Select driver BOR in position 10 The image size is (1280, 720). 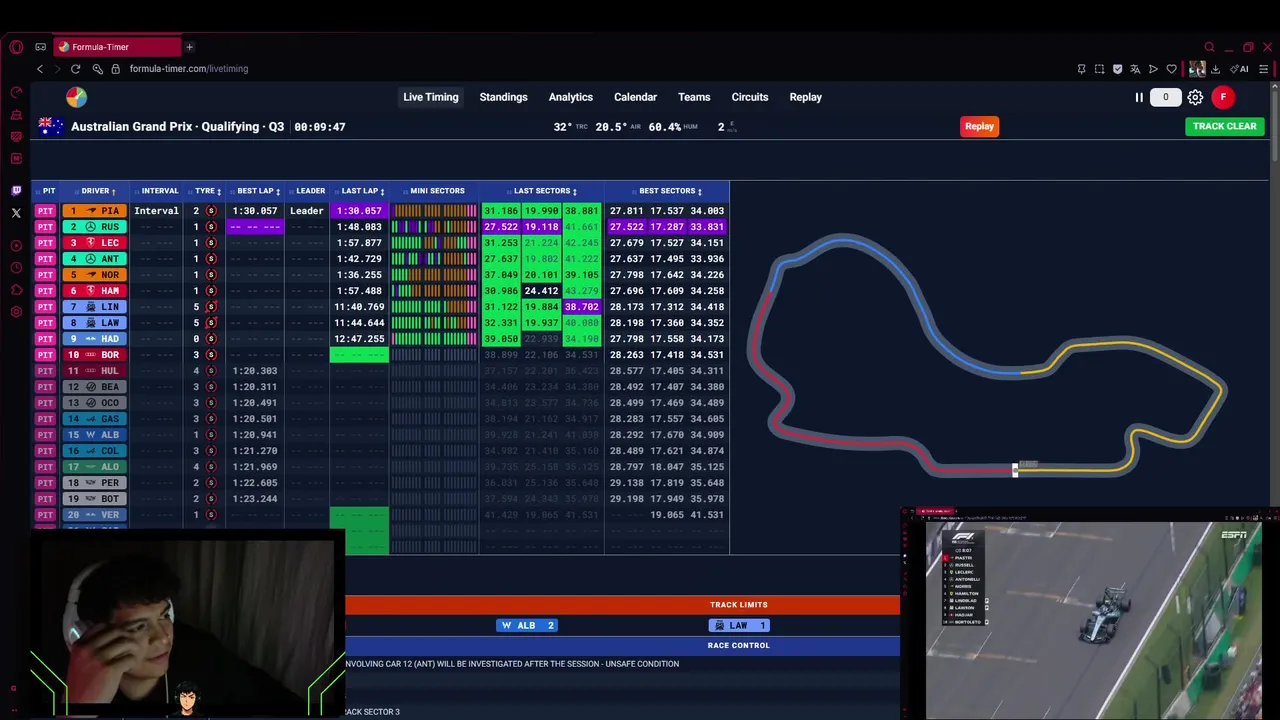pos(94,355)
